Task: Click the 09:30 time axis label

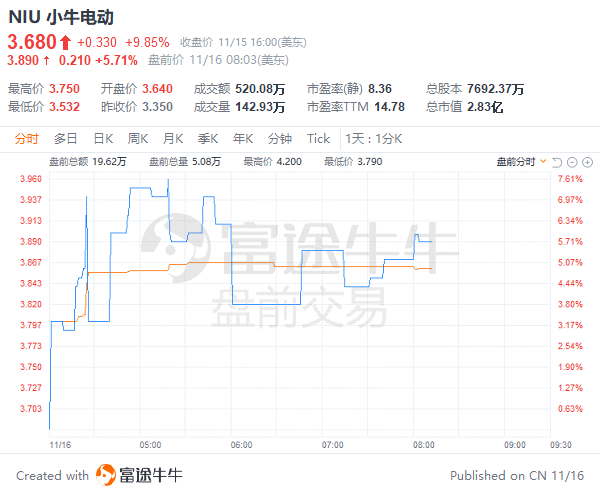Action: (x=561, y=445)
